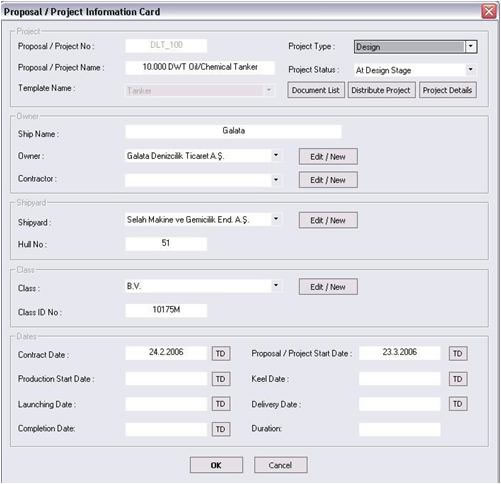Click TD button next to Contract Date
This screenshot has height=484, width=501.
pyautogui.click(x=221, y=353)
